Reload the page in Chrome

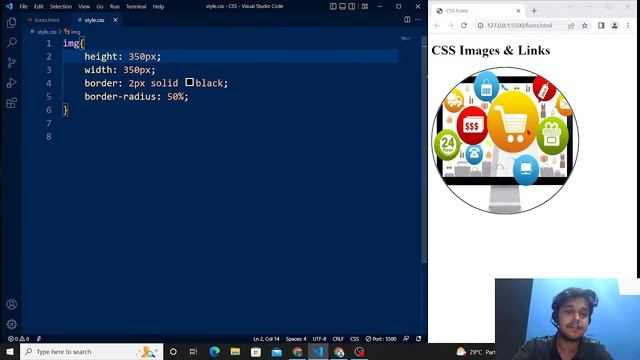point(464,25)
